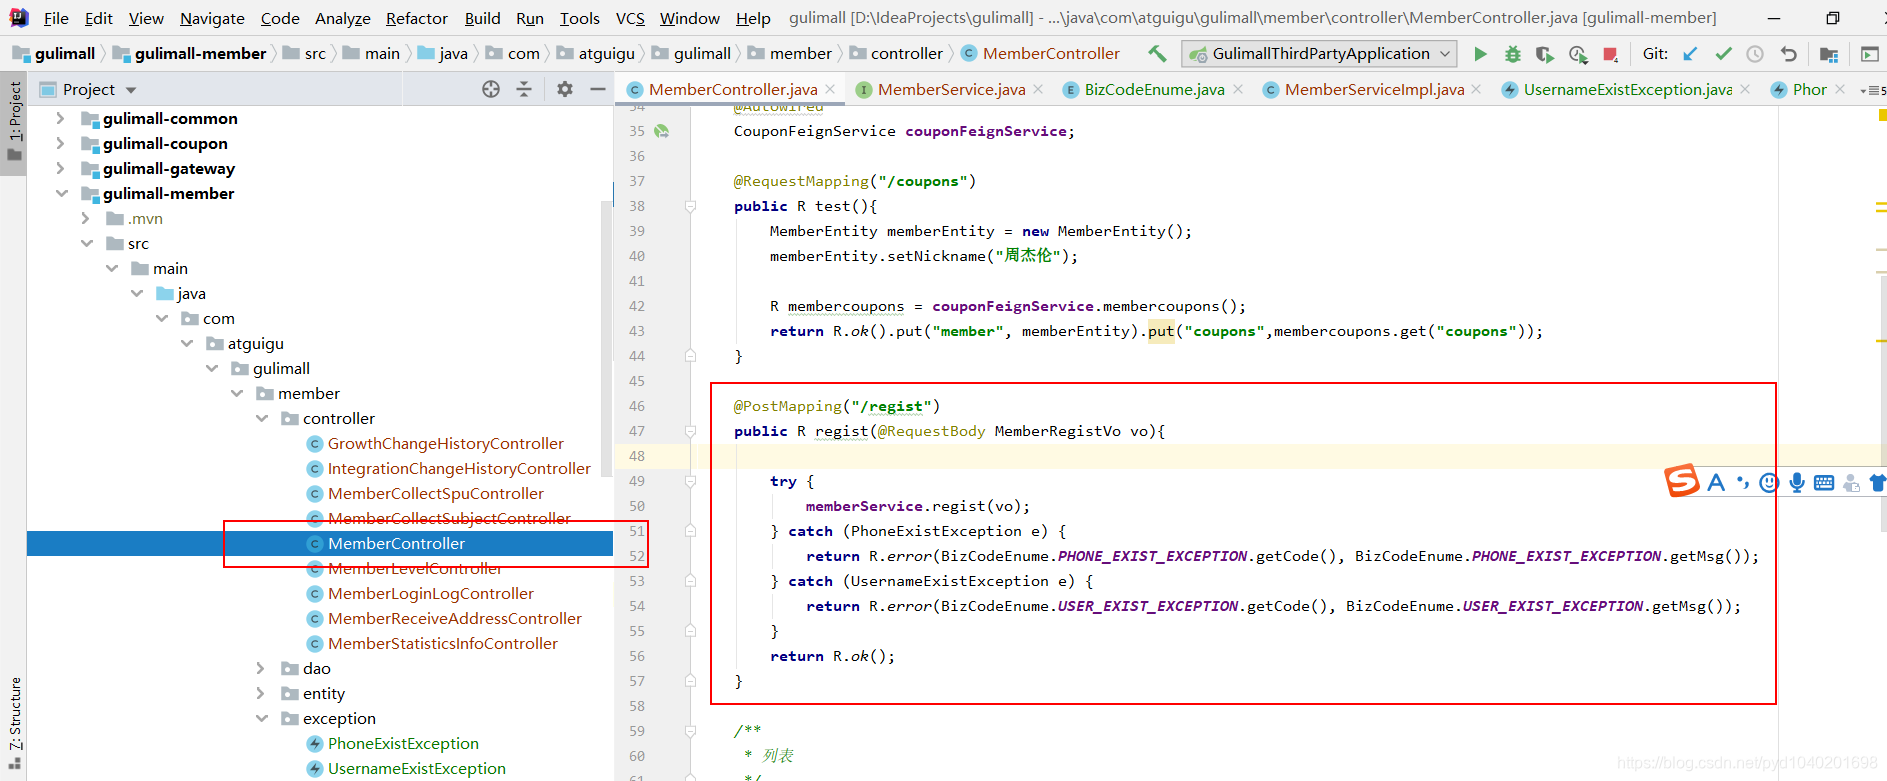Rollback changes with undo arrow icon
The height and width of the screenshot is (781, 1887).
click(1789, 54)
